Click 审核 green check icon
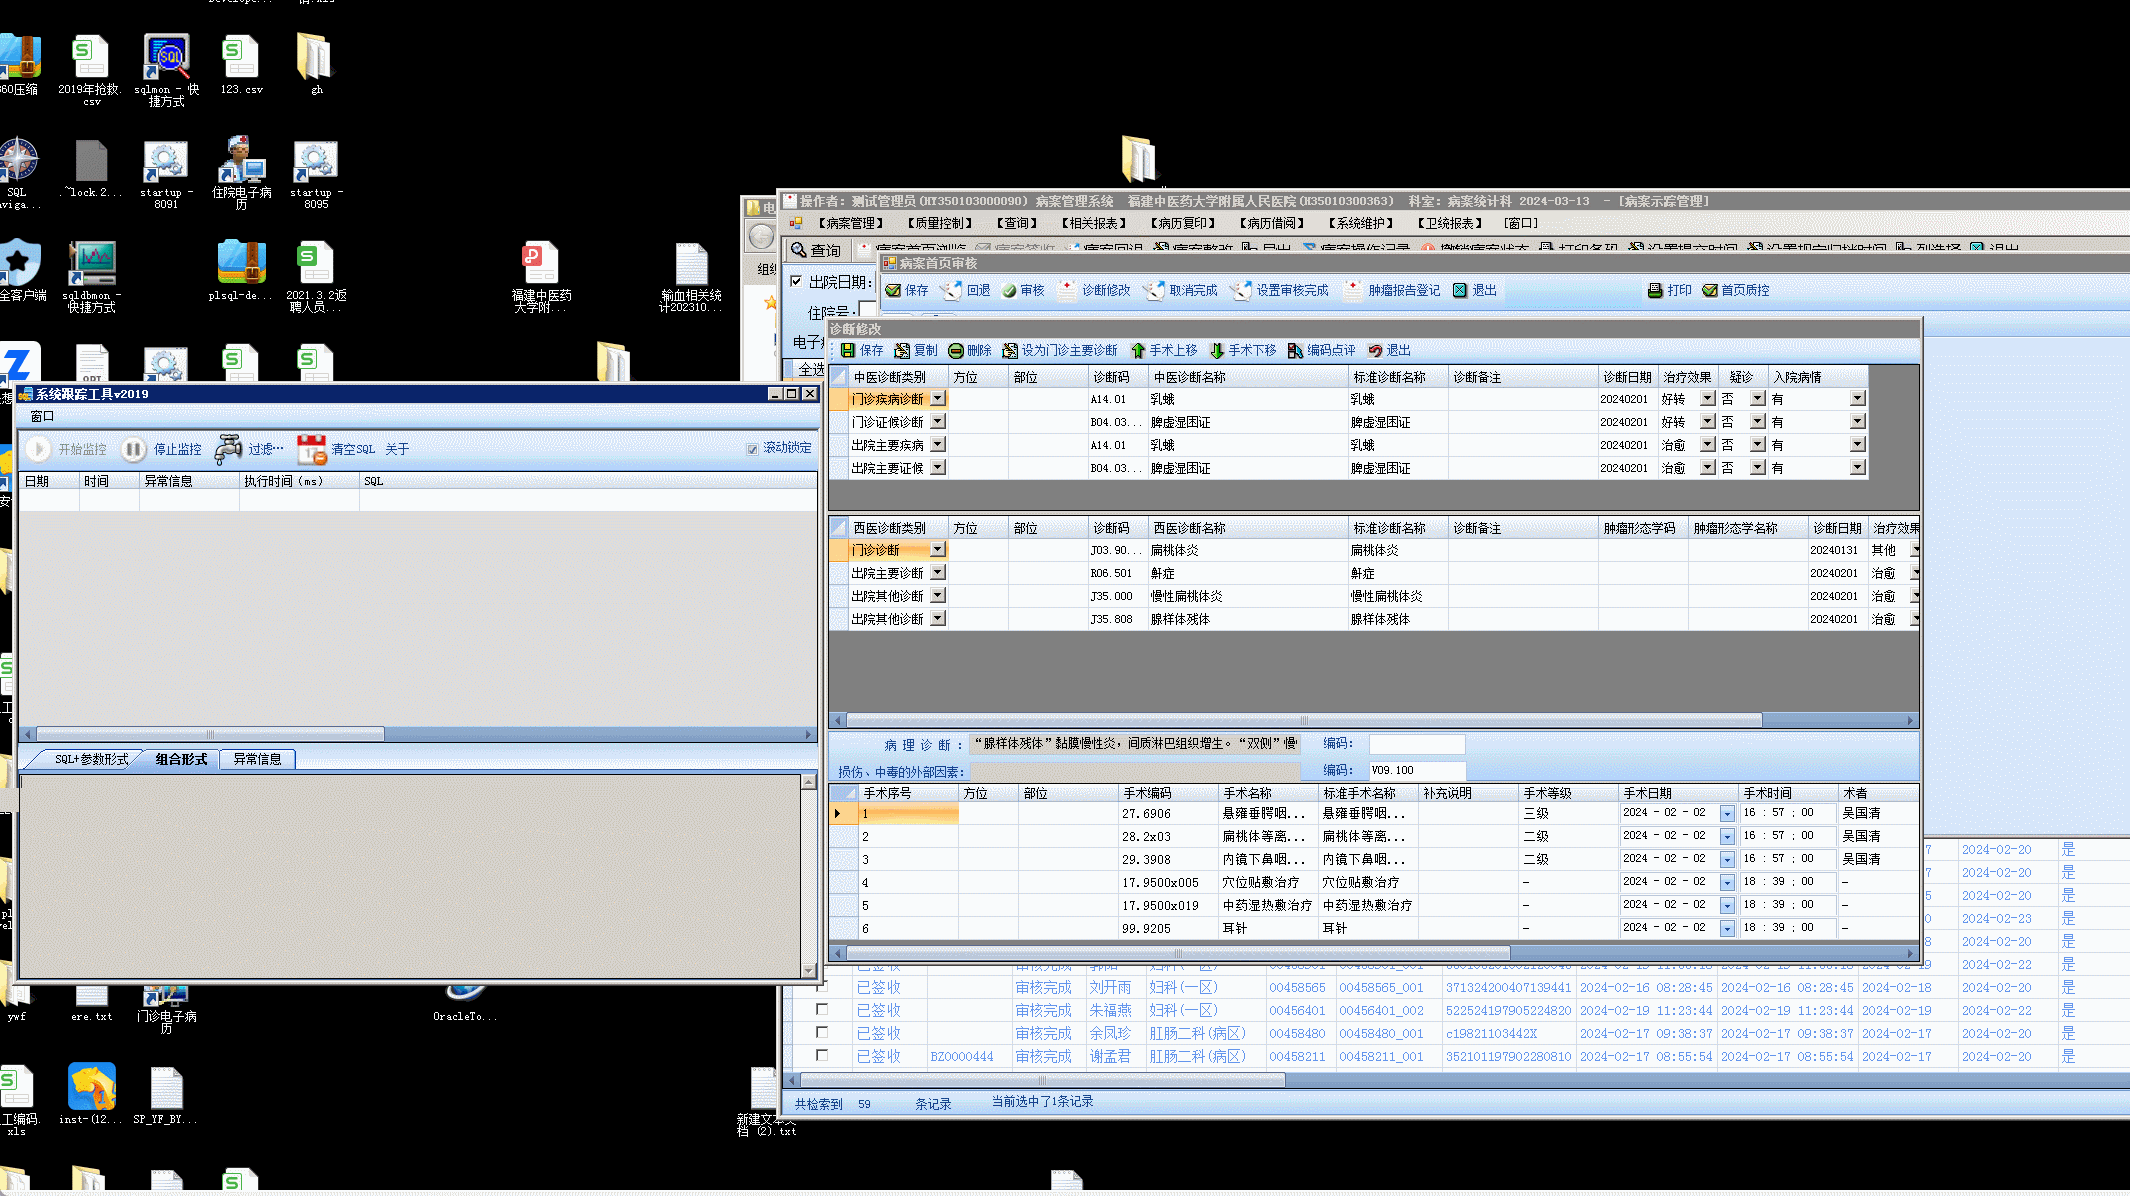The height and width of the screenshot is (1196, 2130). [x=1009, y=291]
